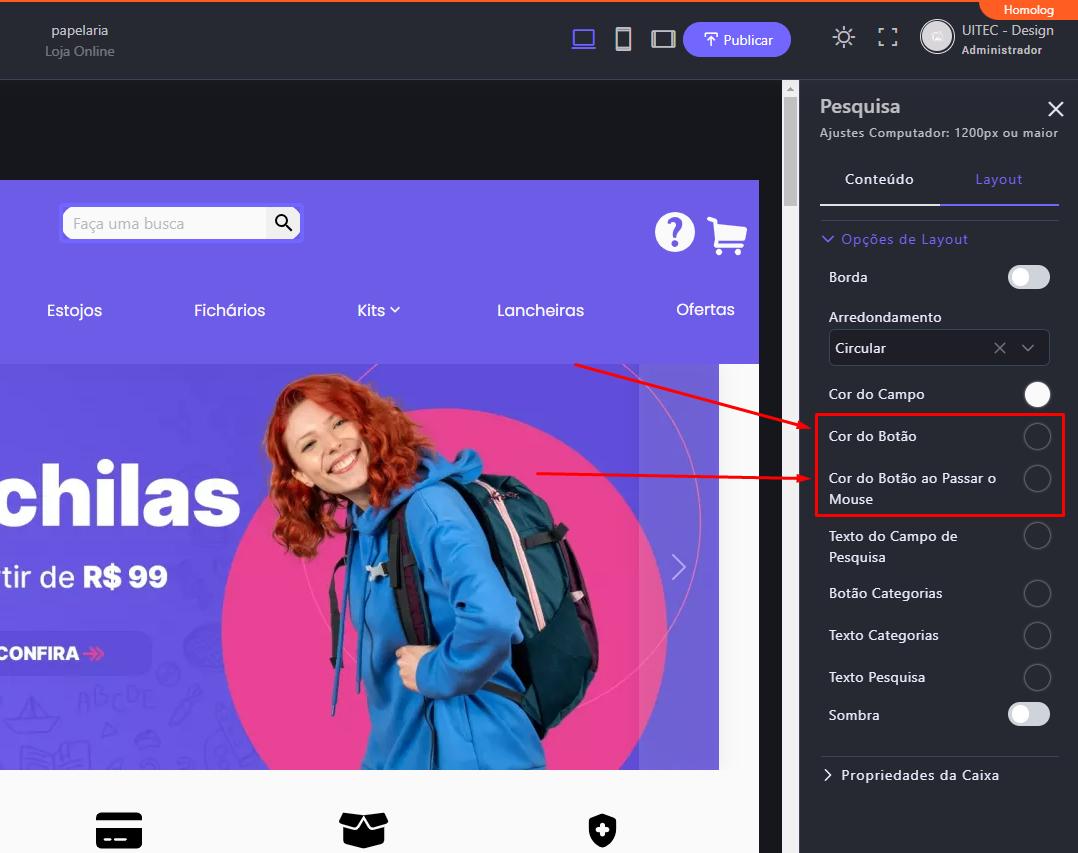Image resolution: width=1078 pixels, height=853 pixels.
Task: Open the help question mark icon
Action: point(674,232)
